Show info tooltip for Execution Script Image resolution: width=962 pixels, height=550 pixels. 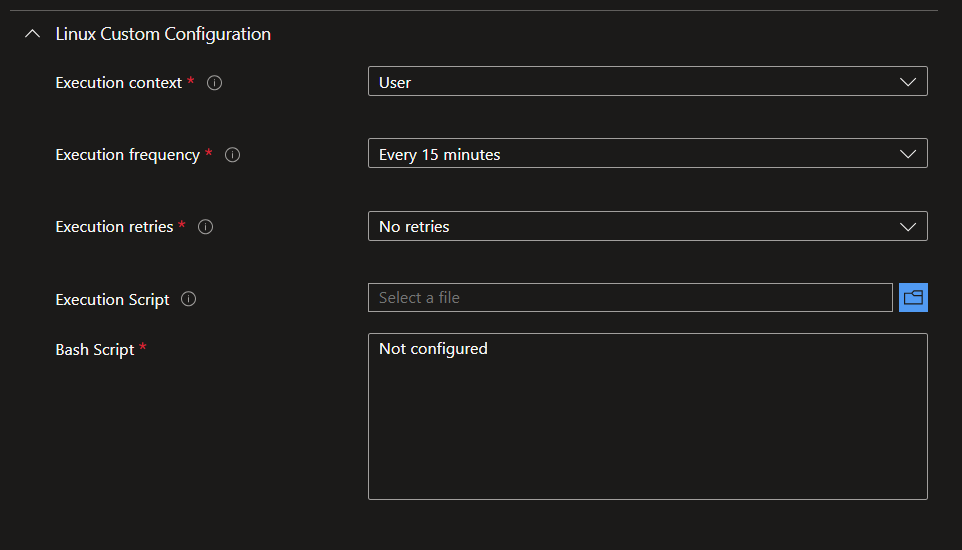(188, 299)
